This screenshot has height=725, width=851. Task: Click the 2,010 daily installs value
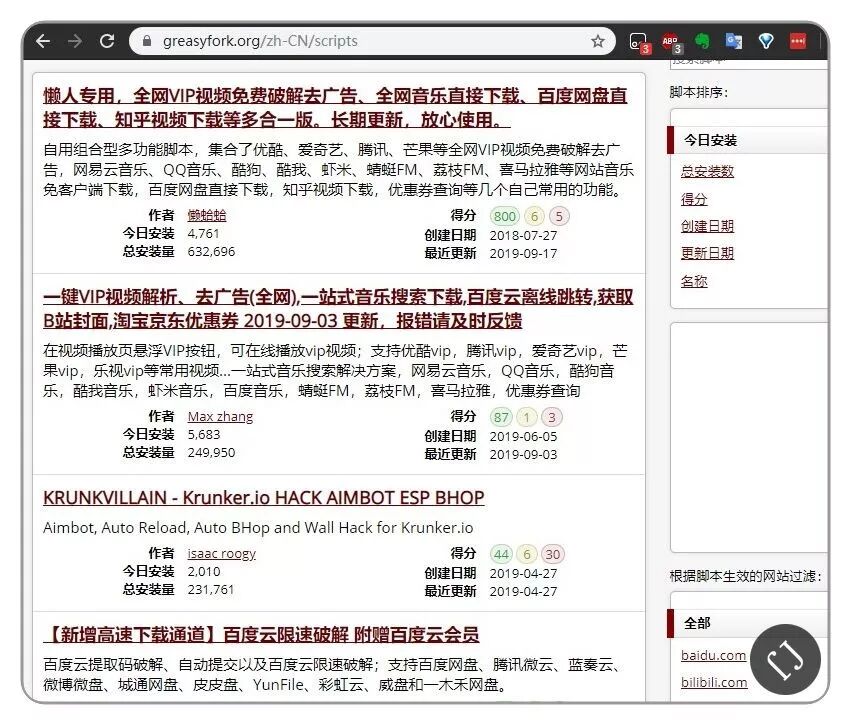point(204,571)
